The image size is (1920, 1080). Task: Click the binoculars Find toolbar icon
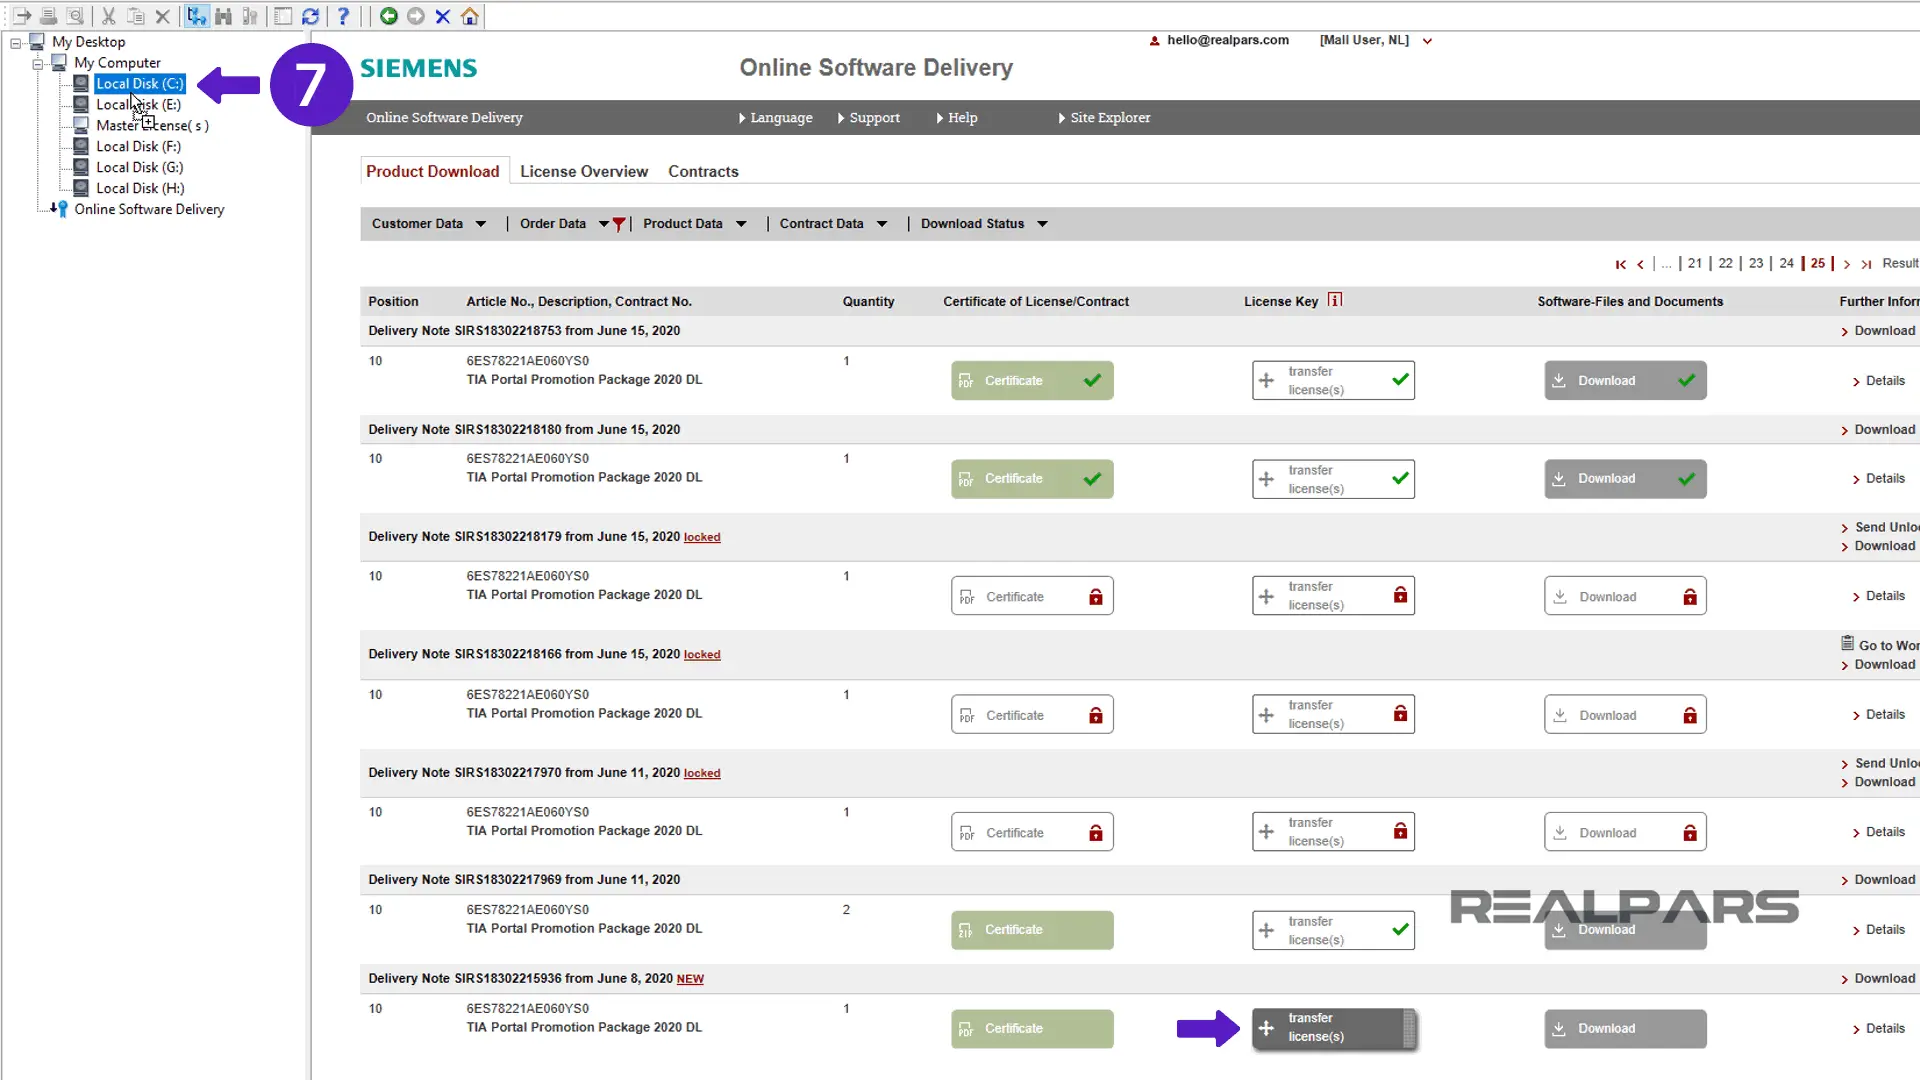coord(224,16)
